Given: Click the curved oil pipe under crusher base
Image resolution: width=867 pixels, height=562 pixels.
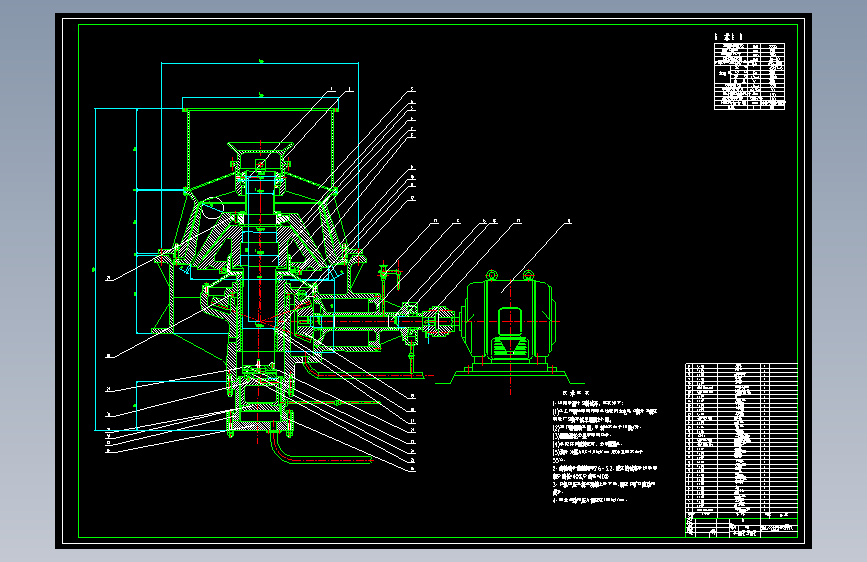Looking at the screenshot, I should pyautogui.click(x=321, y=449).
